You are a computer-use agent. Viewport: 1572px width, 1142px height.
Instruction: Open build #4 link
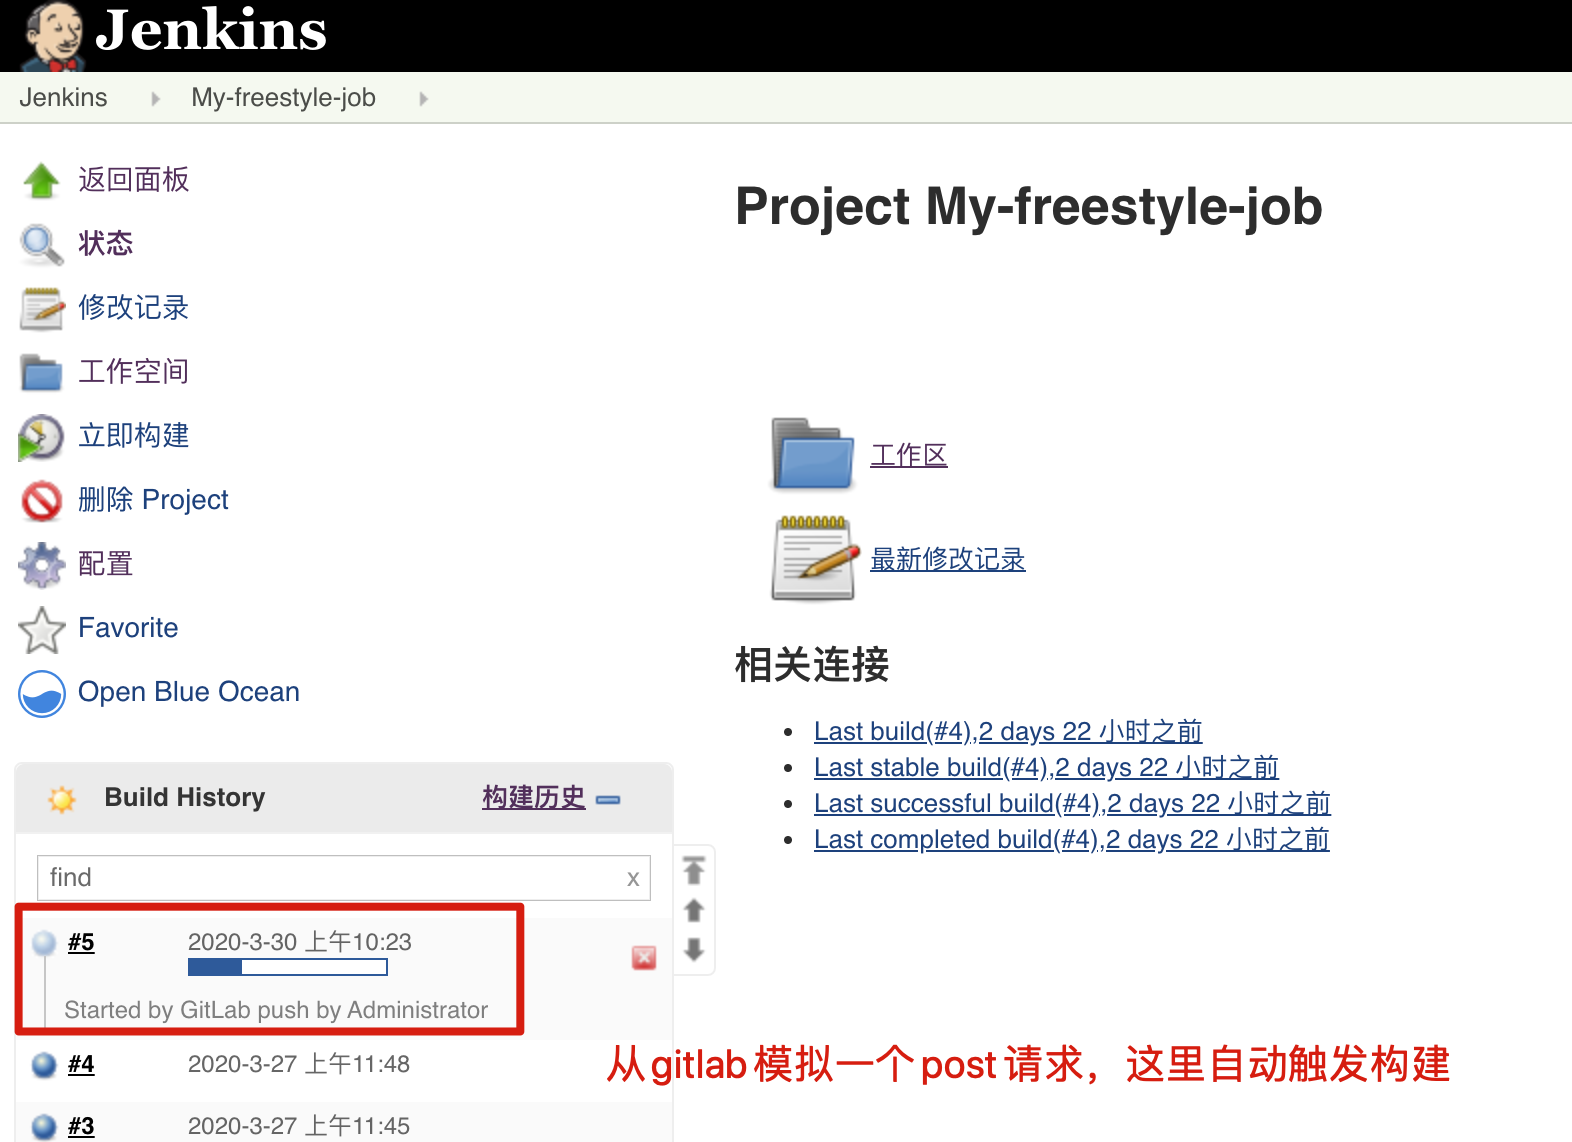[81, 1065]
